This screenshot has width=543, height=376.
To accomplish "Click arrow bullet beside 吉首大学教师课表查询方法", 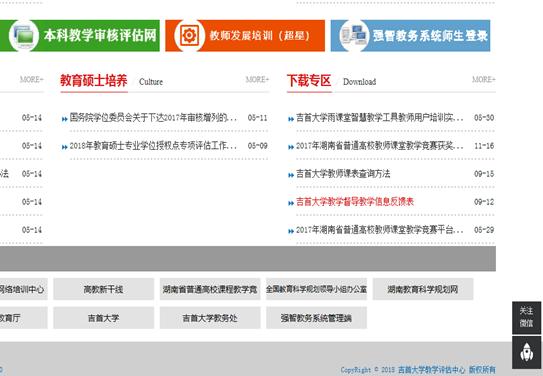I will pos(291,175).
